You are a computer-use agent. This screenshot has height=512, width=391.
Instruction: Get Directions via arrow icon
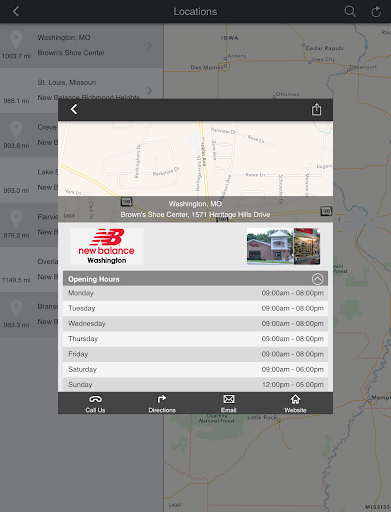[162, 399]
